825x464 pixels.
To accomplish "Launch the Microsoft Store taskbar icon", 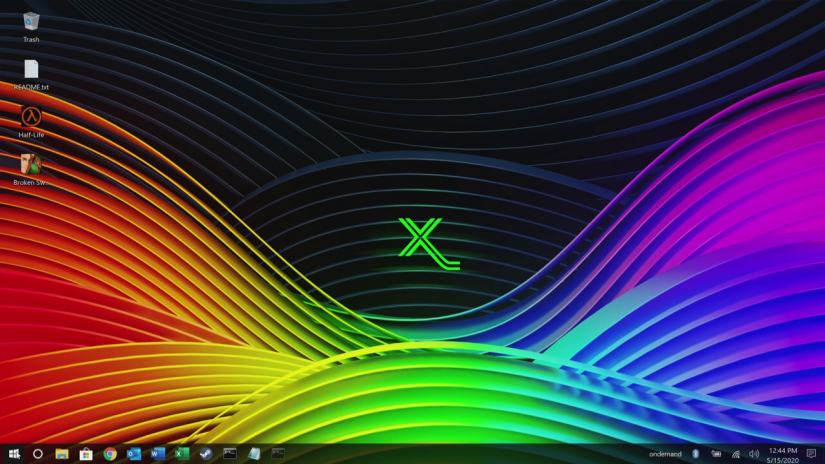I will point(86,453).
